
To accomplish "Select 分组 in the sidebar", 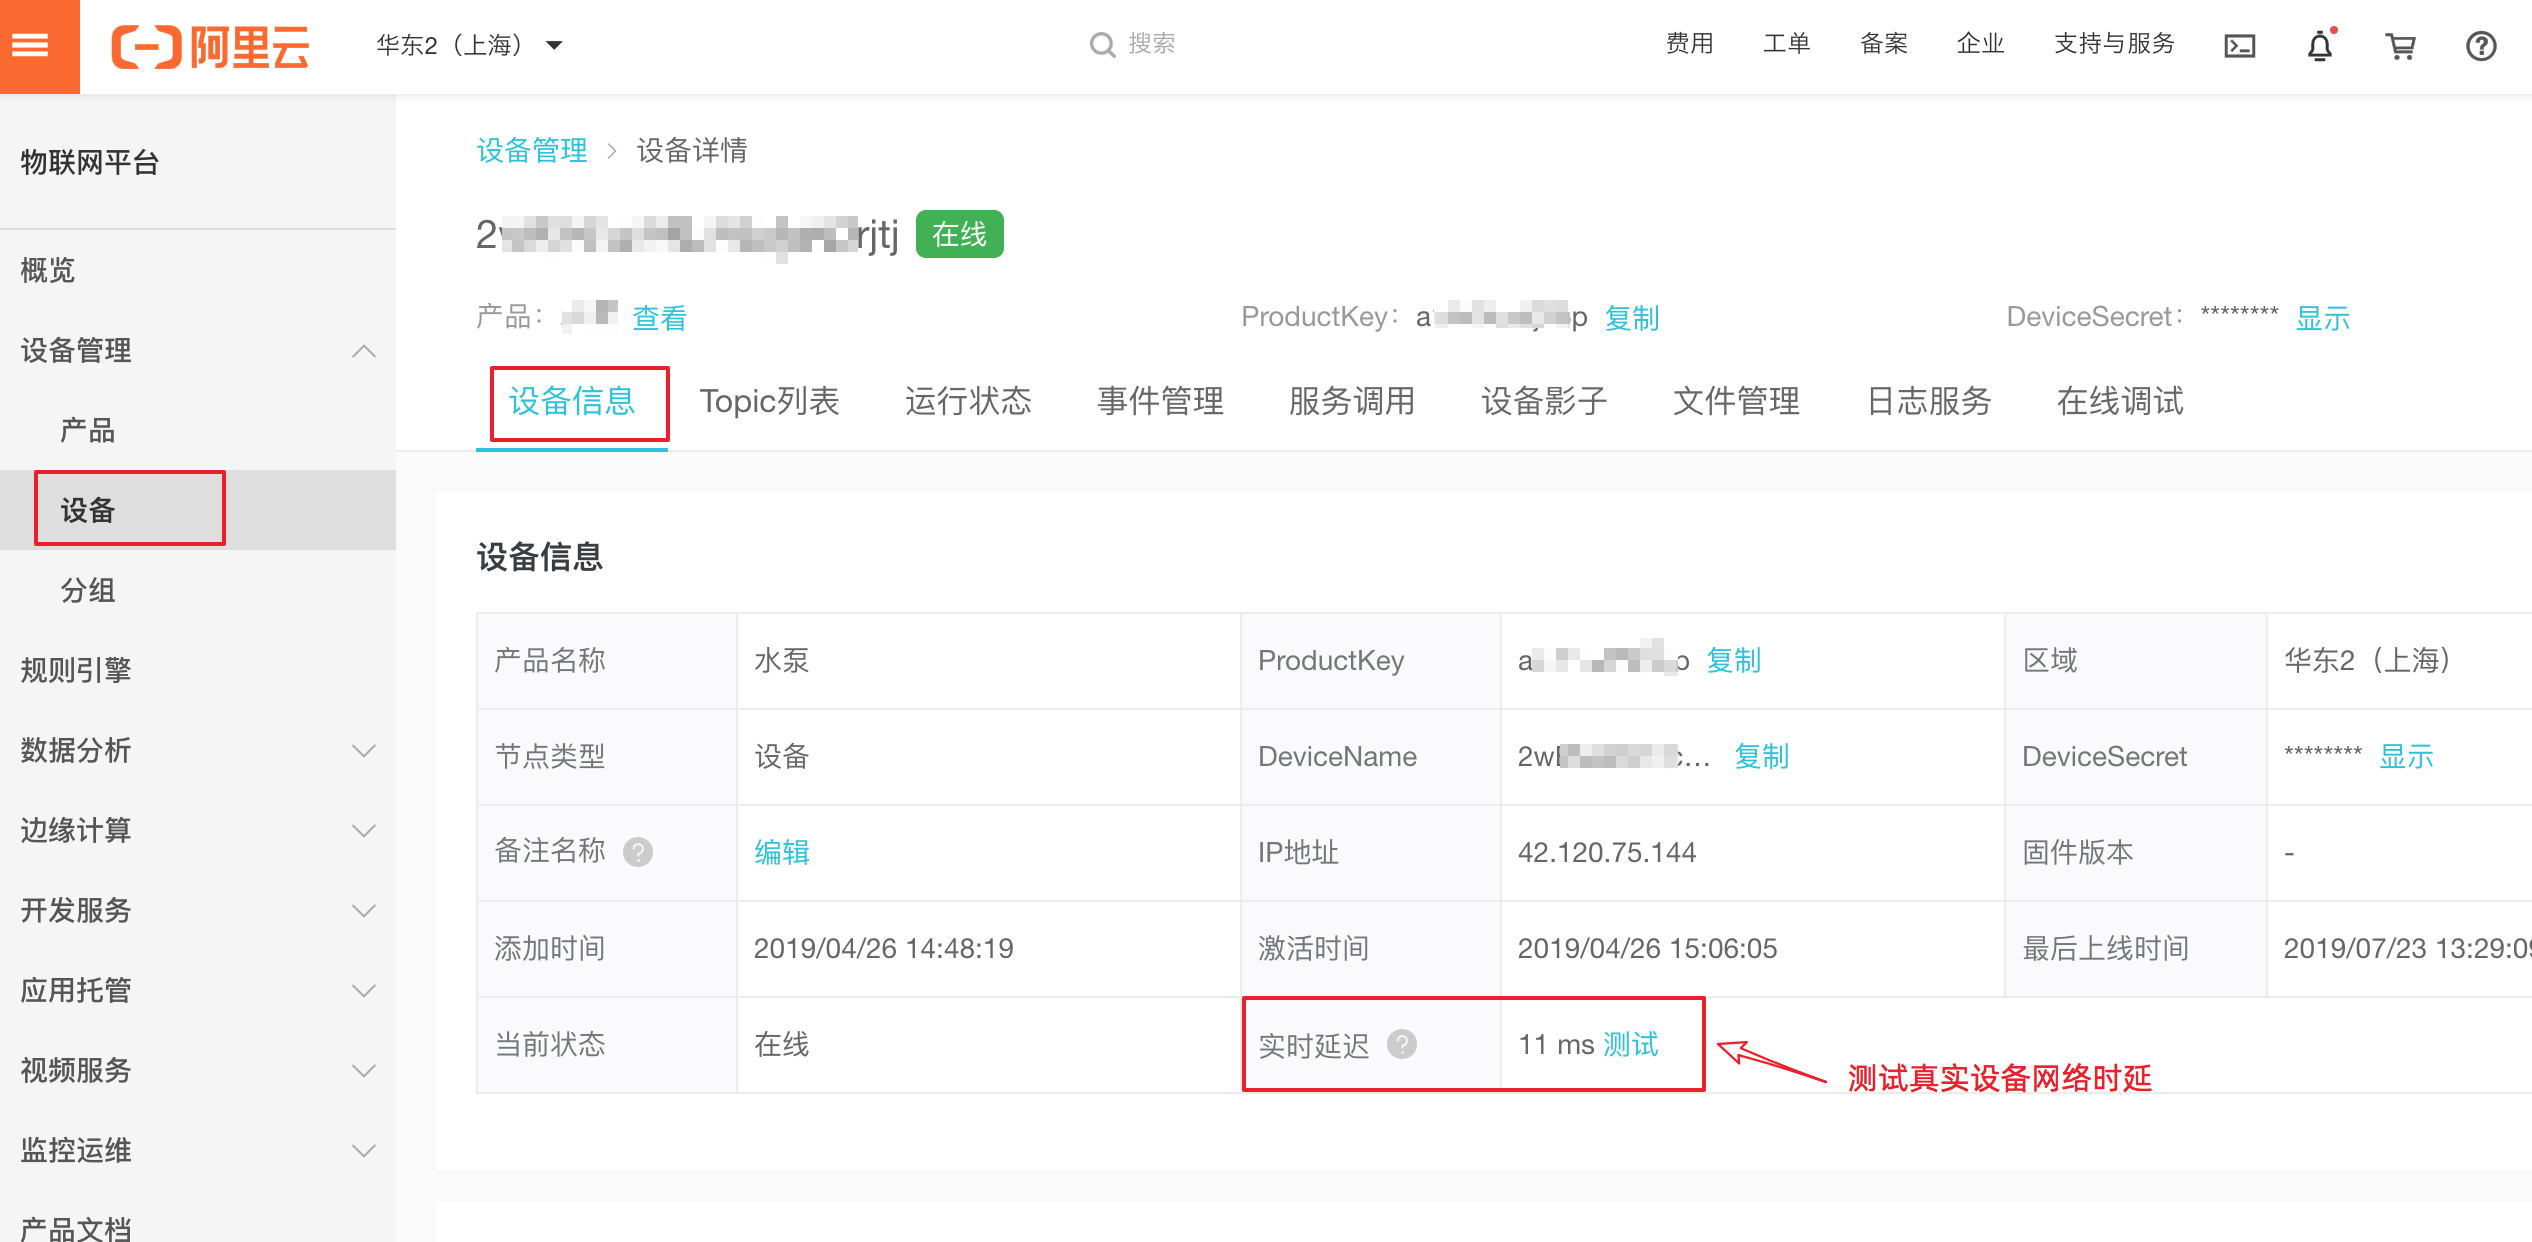I will (x=88, y=590).
